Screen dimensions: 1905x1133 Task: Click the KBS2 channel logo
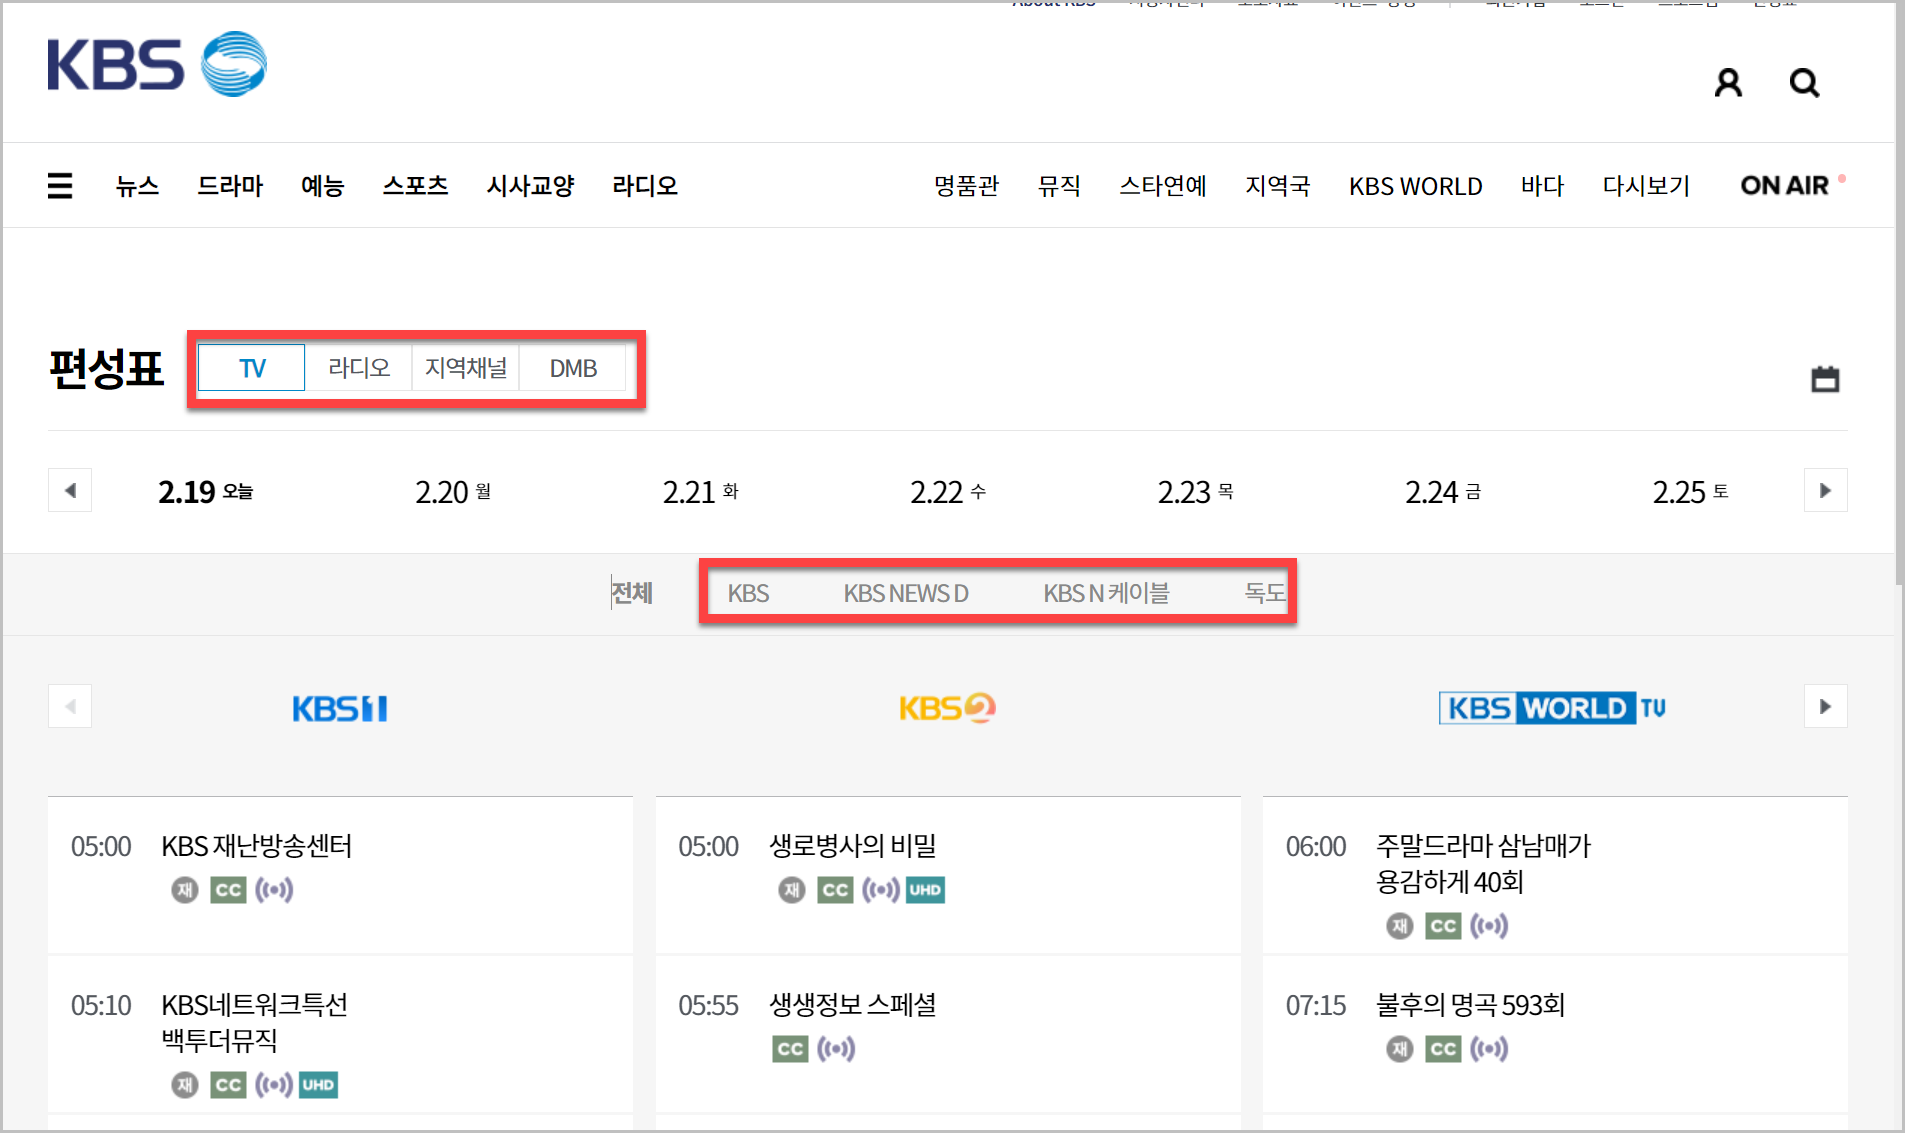click(x=947, y=708)
